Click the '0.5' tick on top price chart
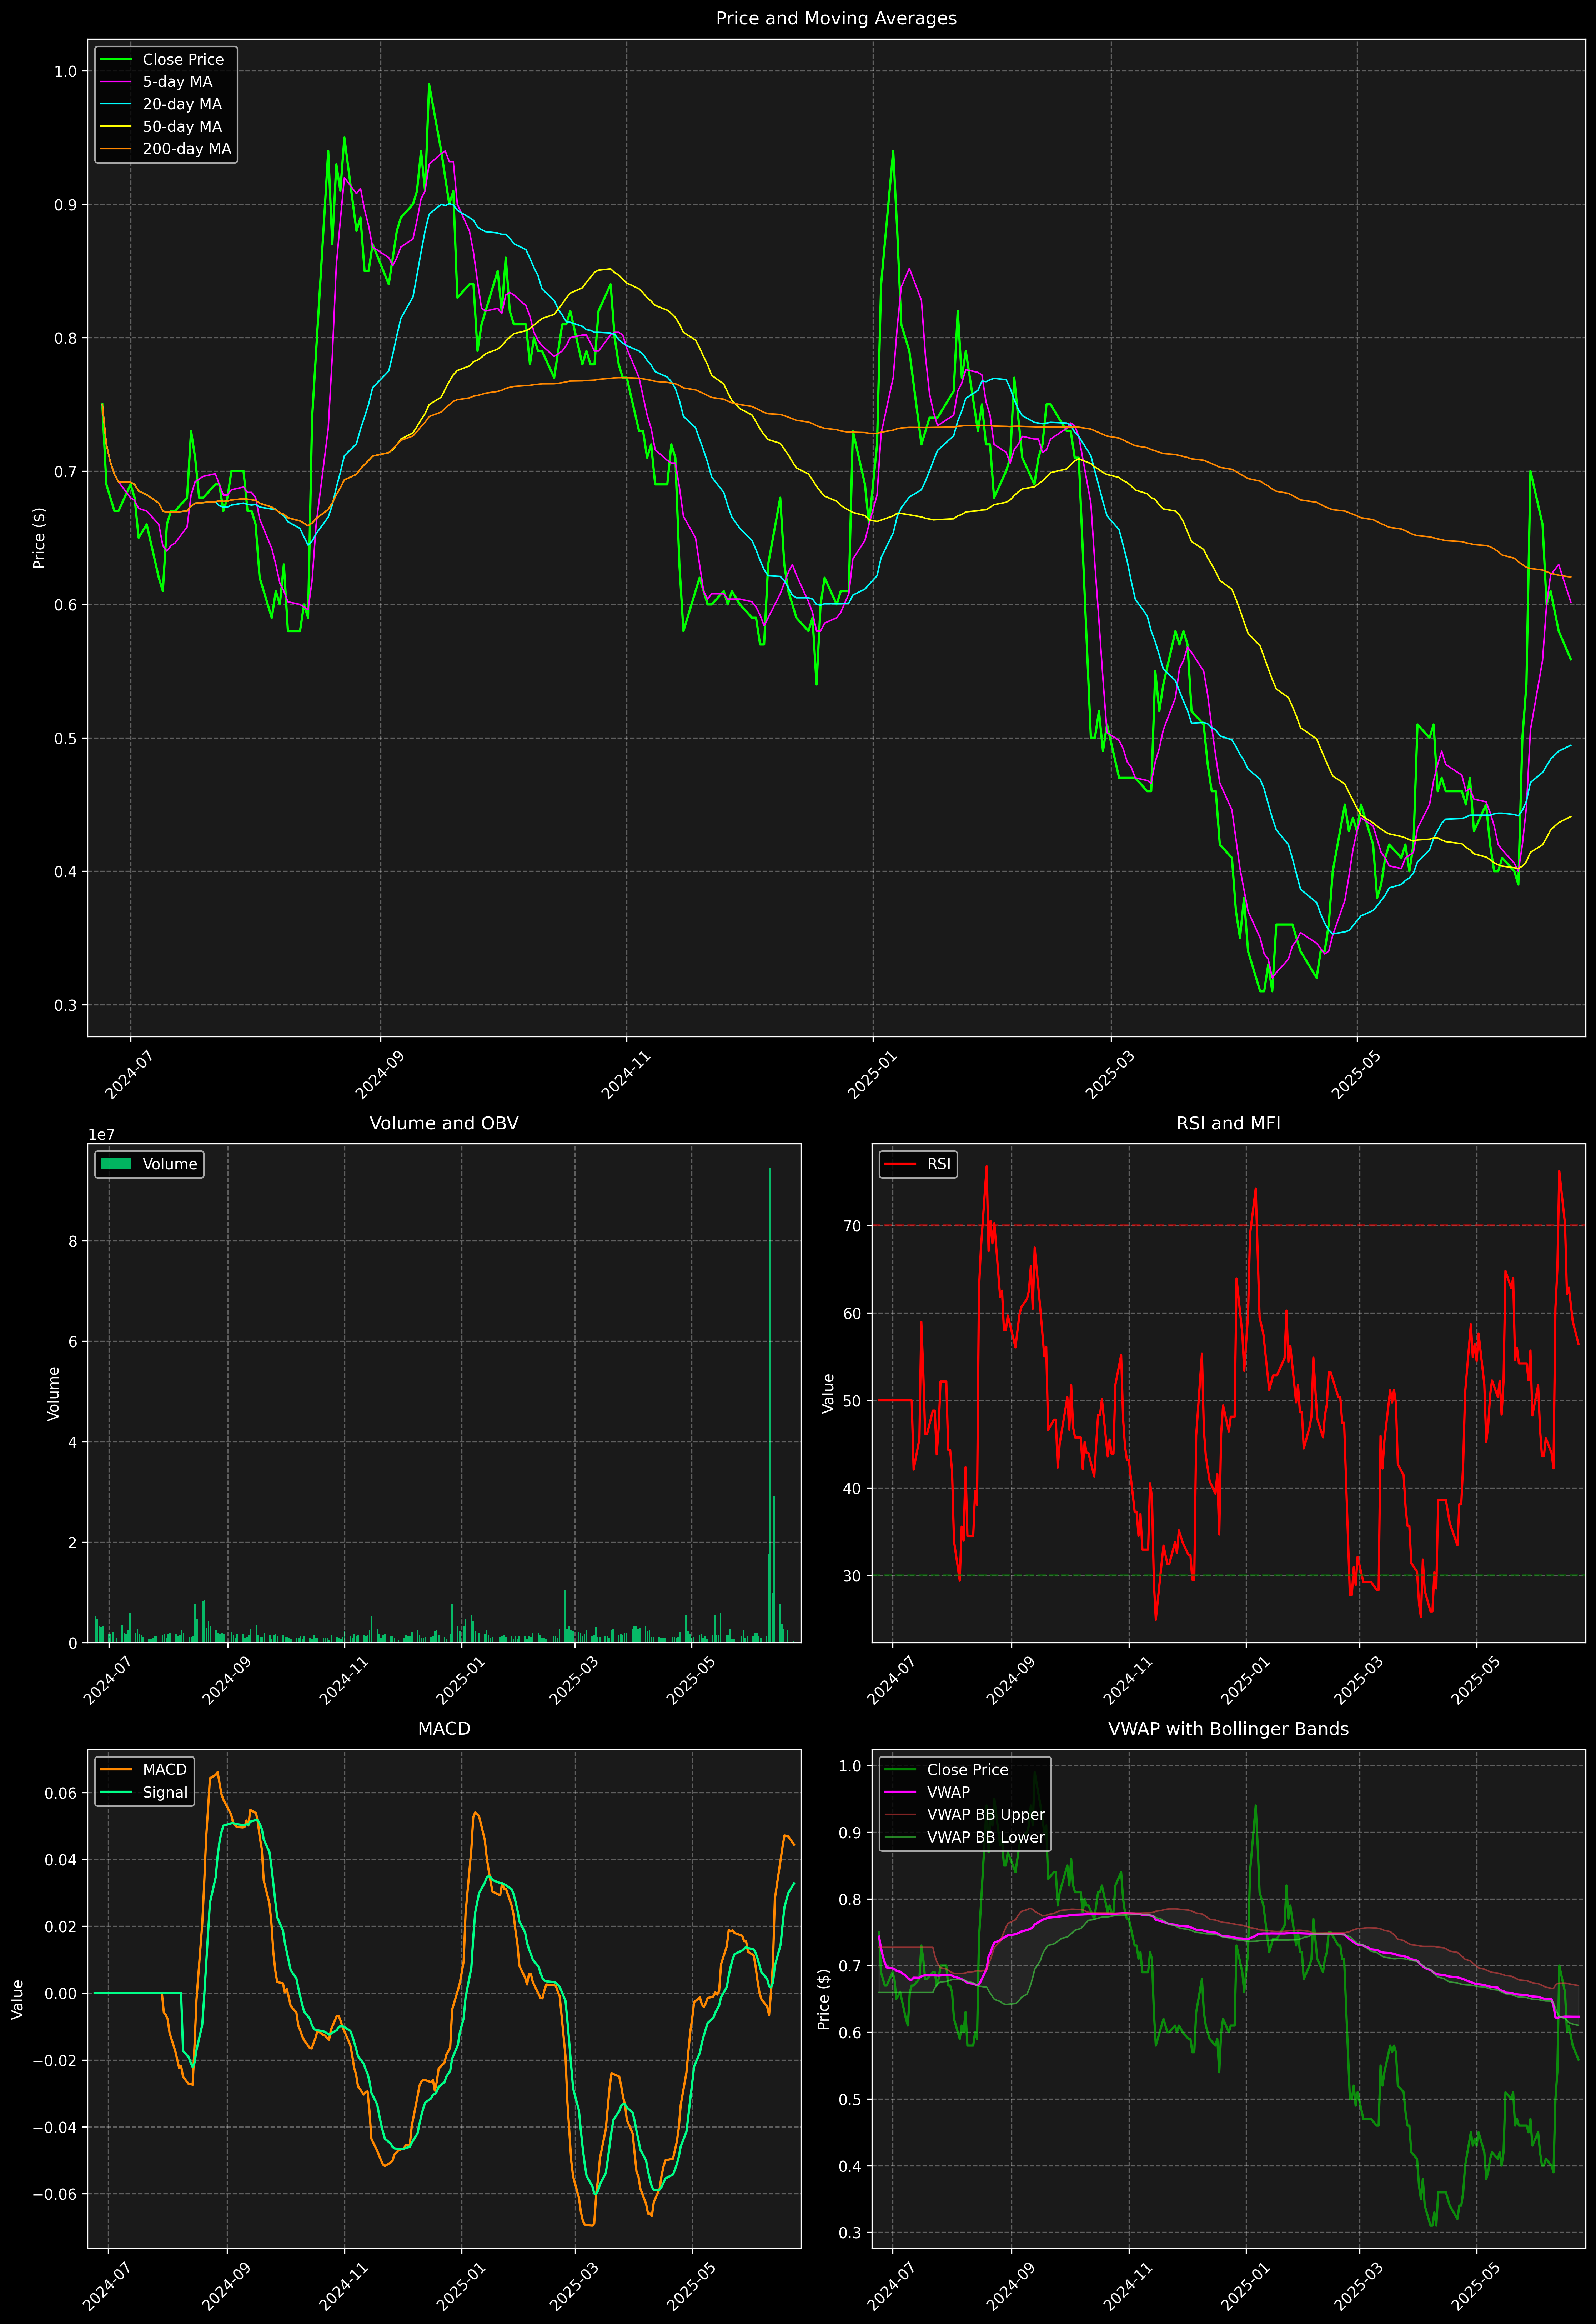This screenshot has width=1596, height=2324. (65, 738)
